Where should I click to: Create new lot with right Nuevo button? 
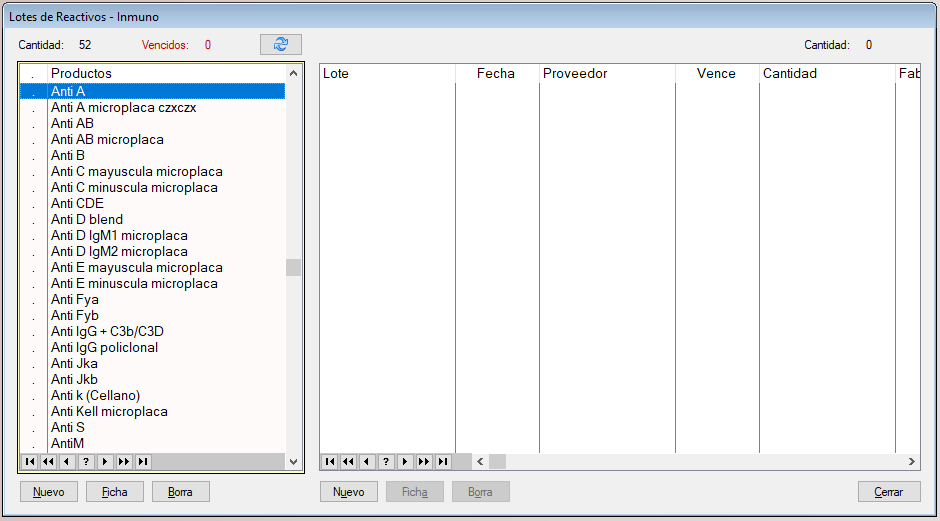coord(348,492)
